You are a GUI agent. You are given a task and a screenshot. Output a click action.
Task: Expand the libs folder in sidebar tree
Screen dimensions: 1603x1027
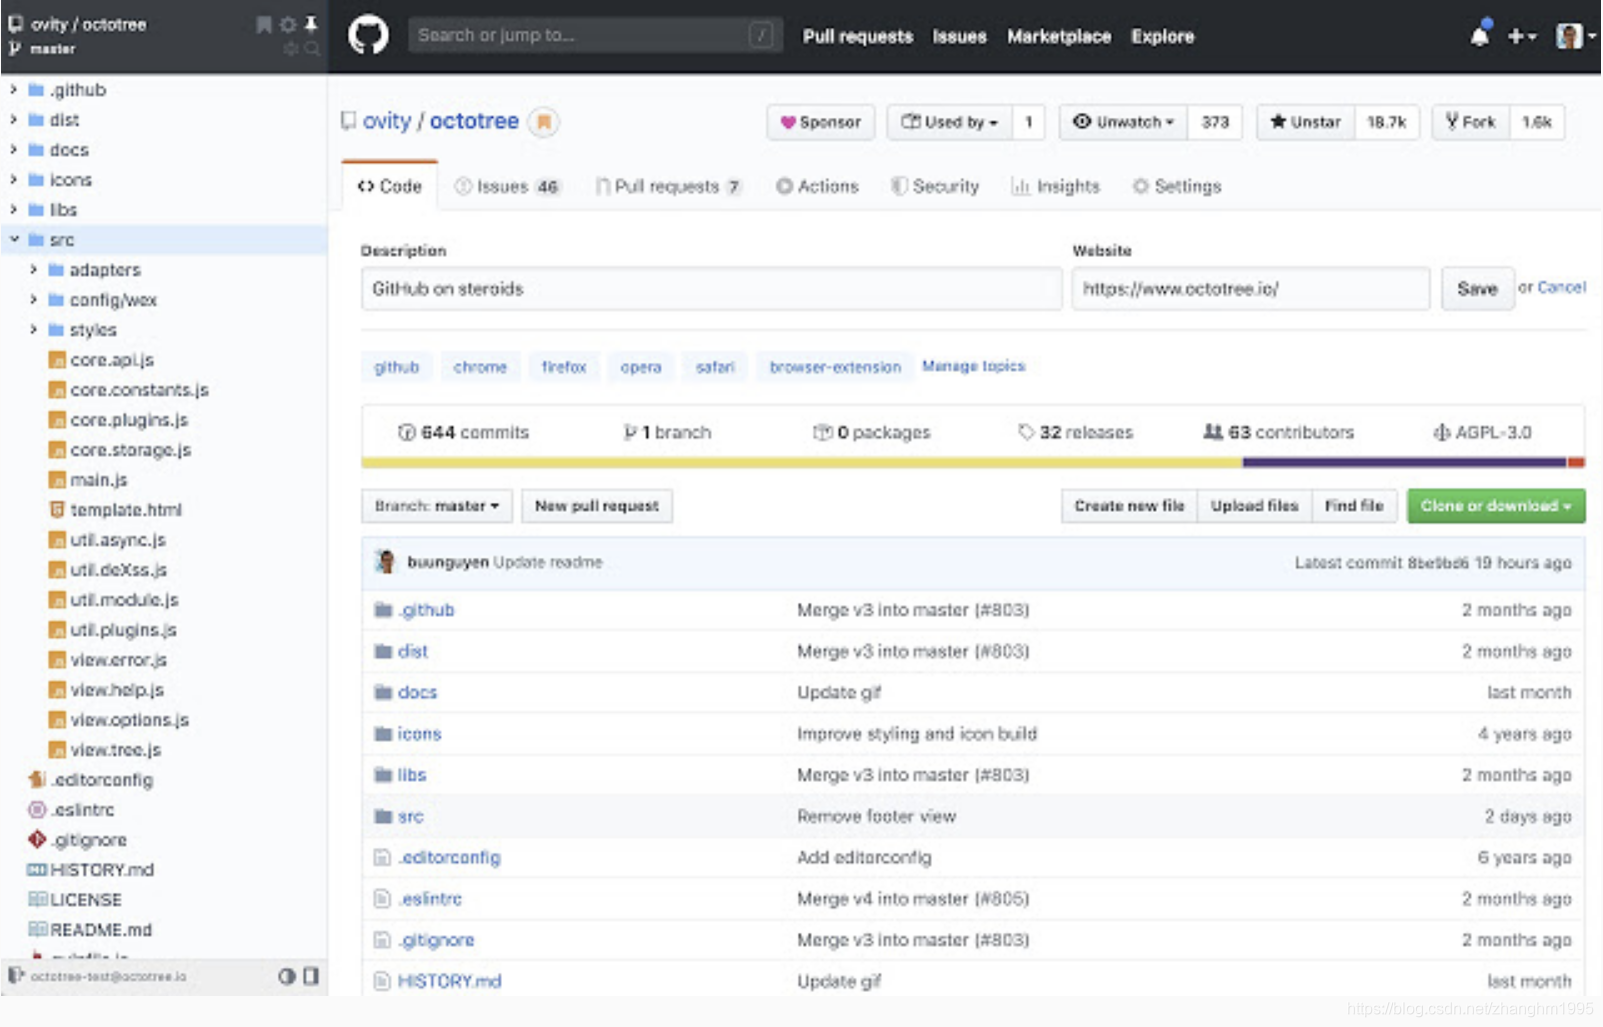[13, 210]
